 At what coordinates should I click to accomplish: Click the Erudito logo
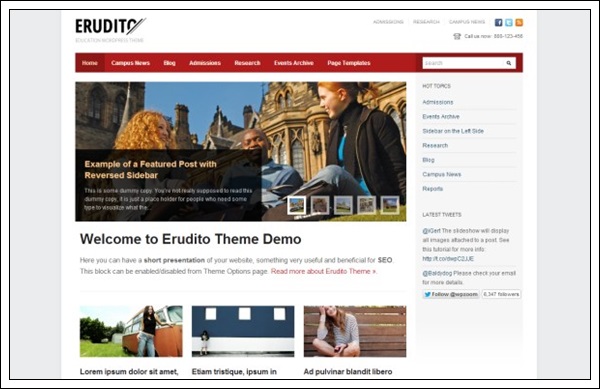pyautogui.click(x=110, y=26)
